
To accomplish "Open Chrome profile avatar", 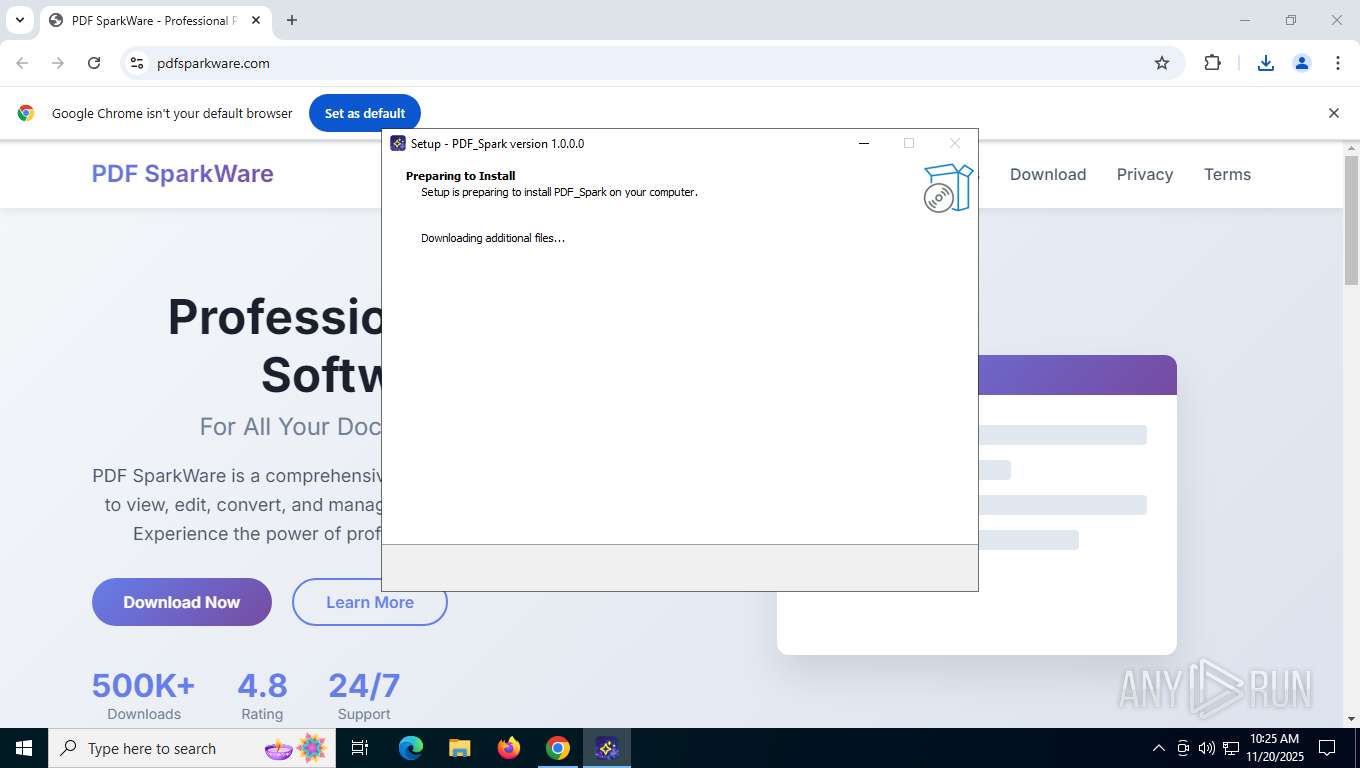I will coord(1302,63).
